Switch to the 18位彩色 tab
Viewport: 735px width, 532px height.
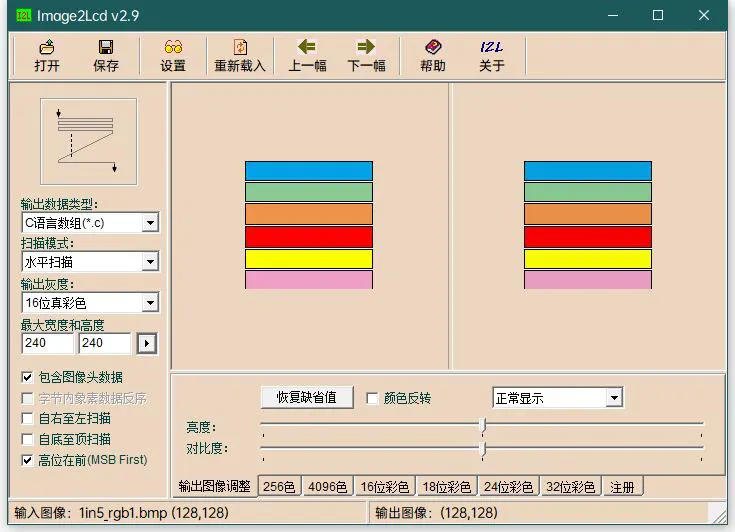[447, 487]
